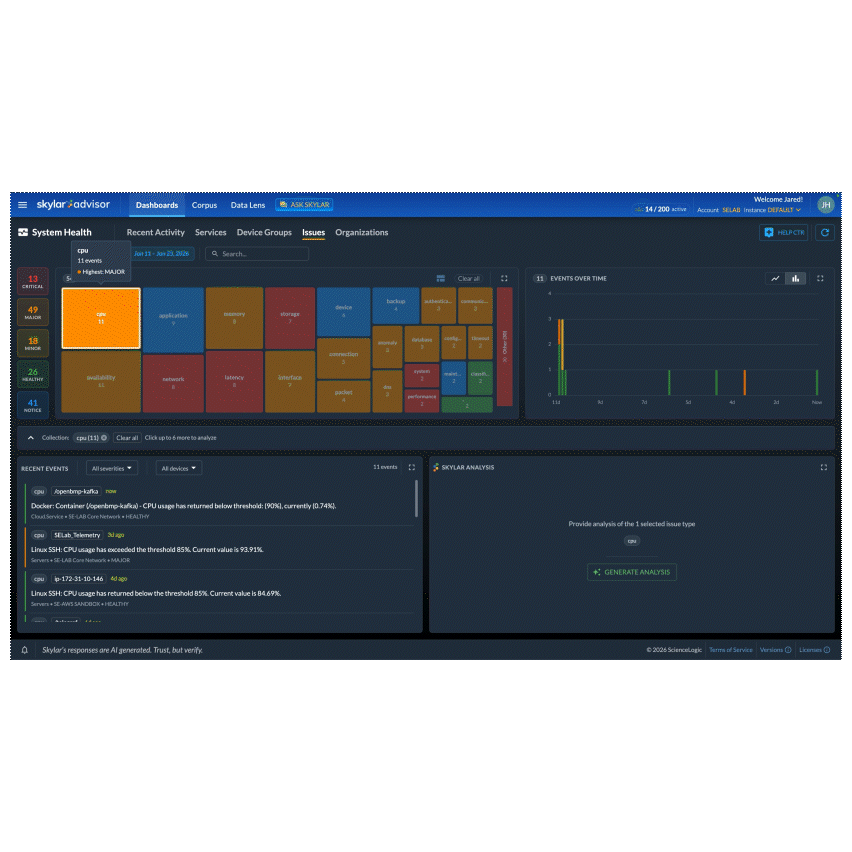Open the hamburger navigation menu
The width and height of the screenshot is (852, 852).
(22, 205)
